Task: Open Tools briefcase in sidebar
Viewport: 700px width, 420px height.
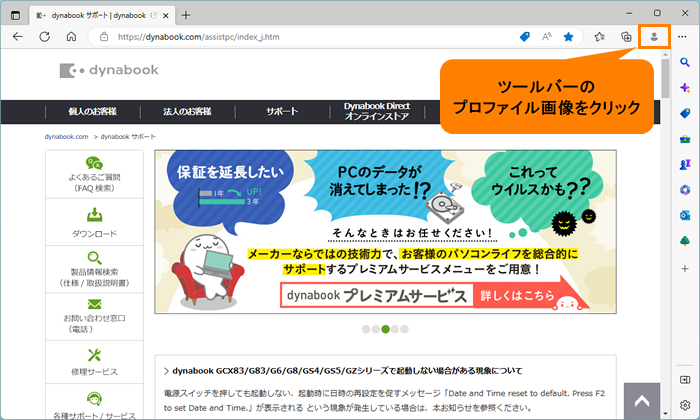Action: pos(685,139)
